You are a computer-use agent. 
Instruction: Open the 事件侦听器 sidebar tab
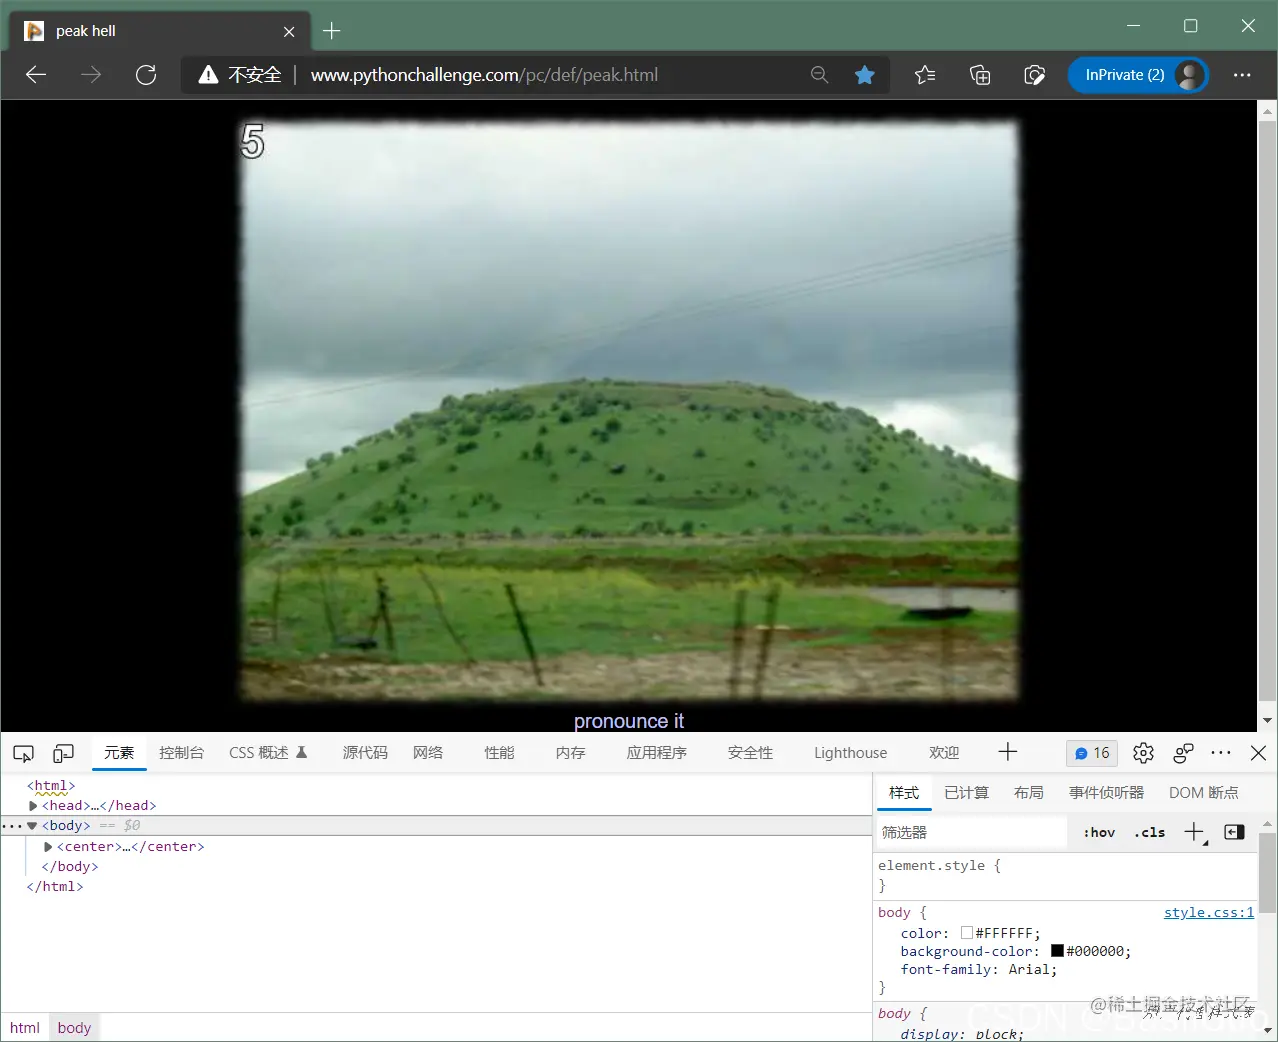click(1106, 793)
